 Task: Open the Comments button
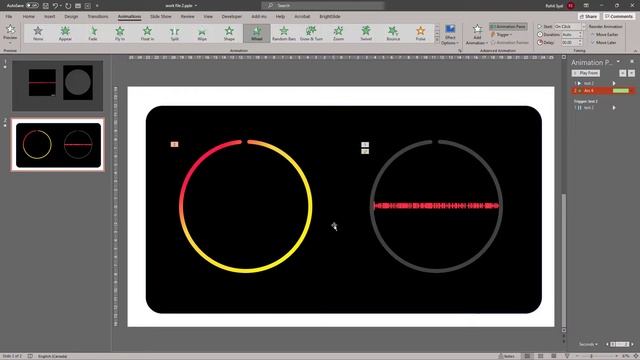618,16
